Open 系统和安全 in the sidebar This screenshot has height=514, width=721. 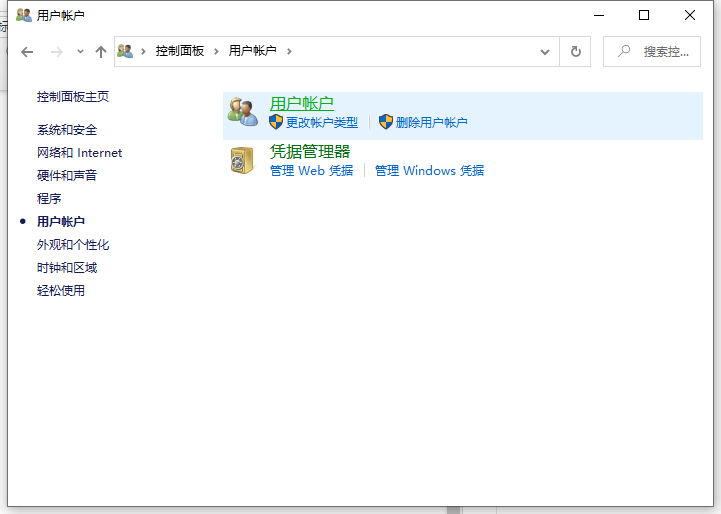tap(67, 130)
